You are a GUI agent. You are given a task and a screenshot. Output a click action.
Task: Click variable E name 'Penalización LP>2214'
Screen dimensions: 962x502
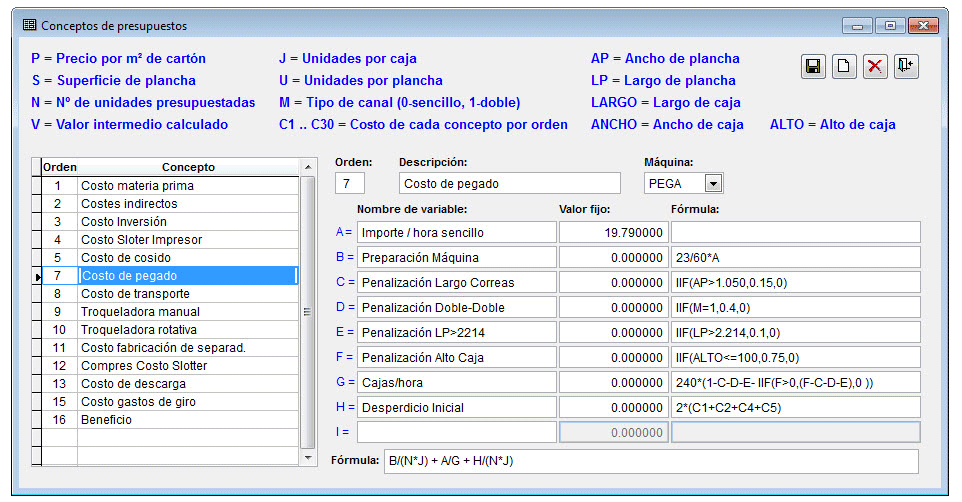click(456, 333)
